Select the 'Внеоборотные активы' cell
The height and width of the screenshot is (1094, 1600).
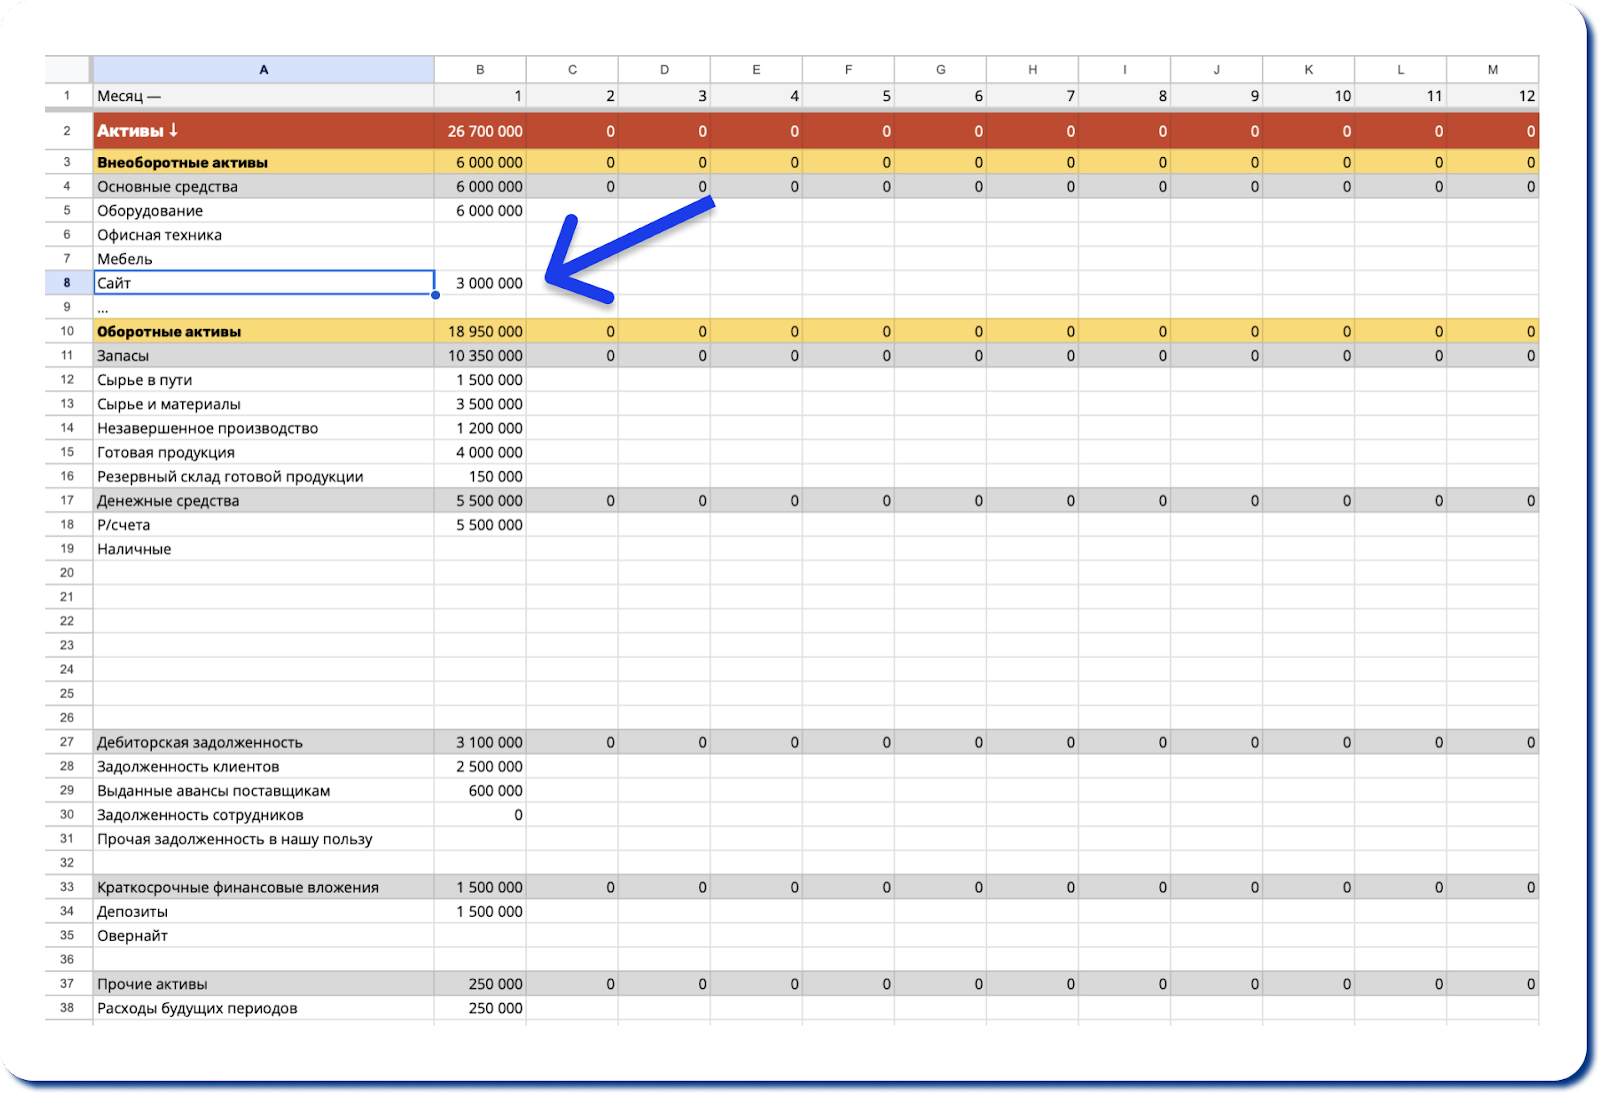264,162
